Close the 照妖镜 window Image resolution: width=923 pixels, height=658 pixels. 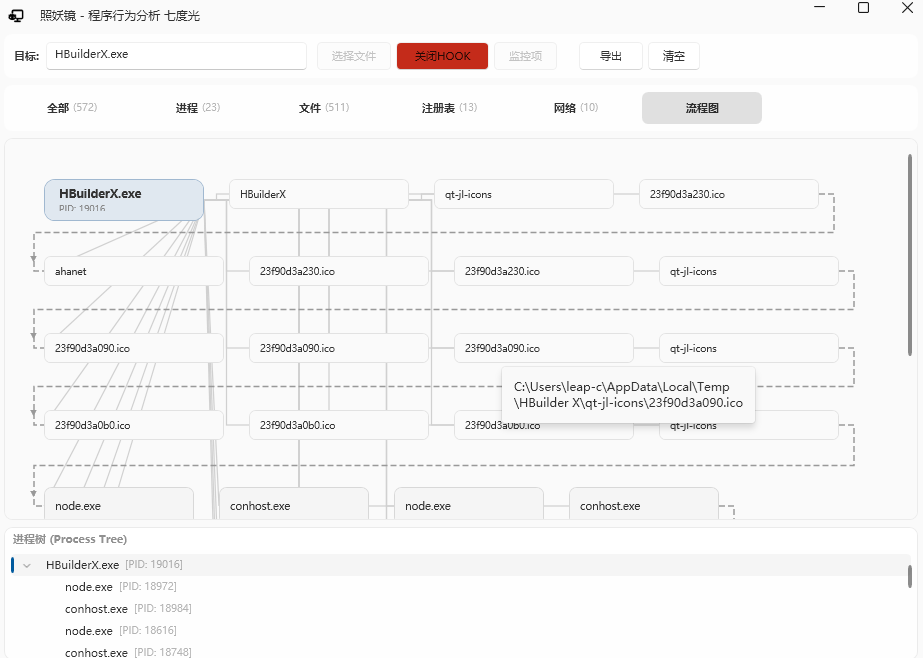coord(908,8)
